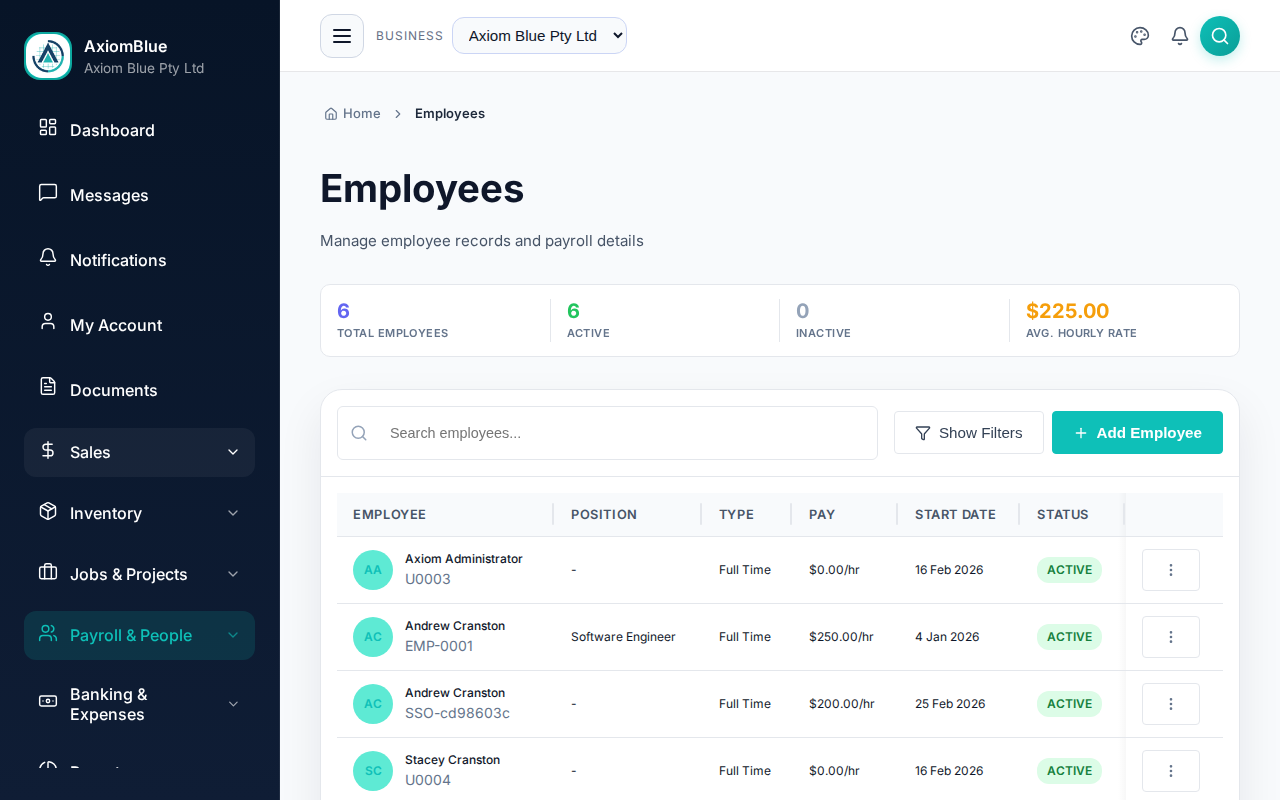The height and width of the screenshot is (800, 1280).
Task: Select Payroll & People menu item
Action: (x=140, y=635)
